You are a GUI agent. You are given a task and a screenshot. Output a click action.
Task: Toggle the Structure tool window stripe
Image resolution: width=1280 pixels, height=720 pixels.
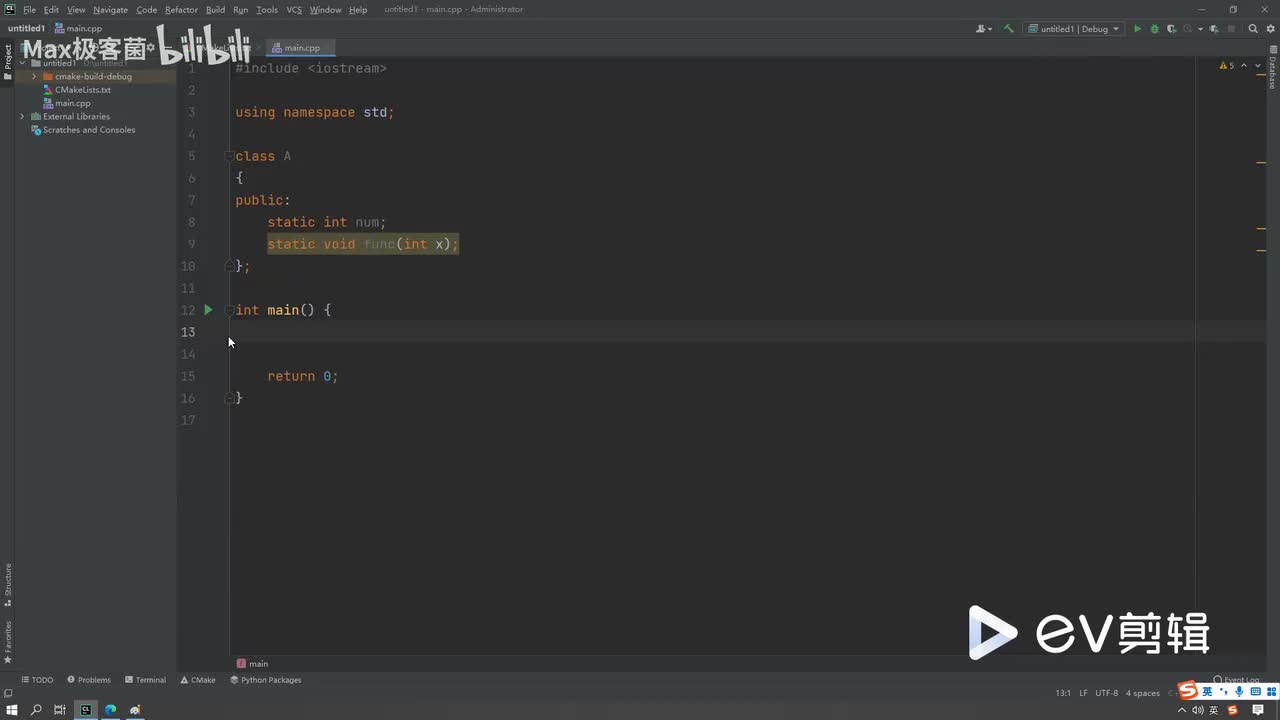(x=8, y=585)
